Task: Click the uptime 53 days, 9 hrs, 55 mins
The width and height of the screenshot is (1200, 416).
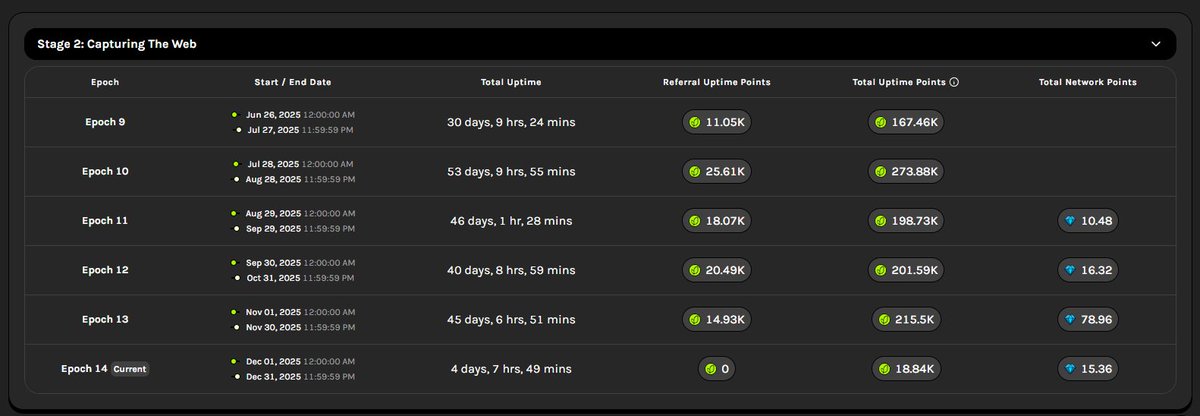Action: [x=511, y=171]
